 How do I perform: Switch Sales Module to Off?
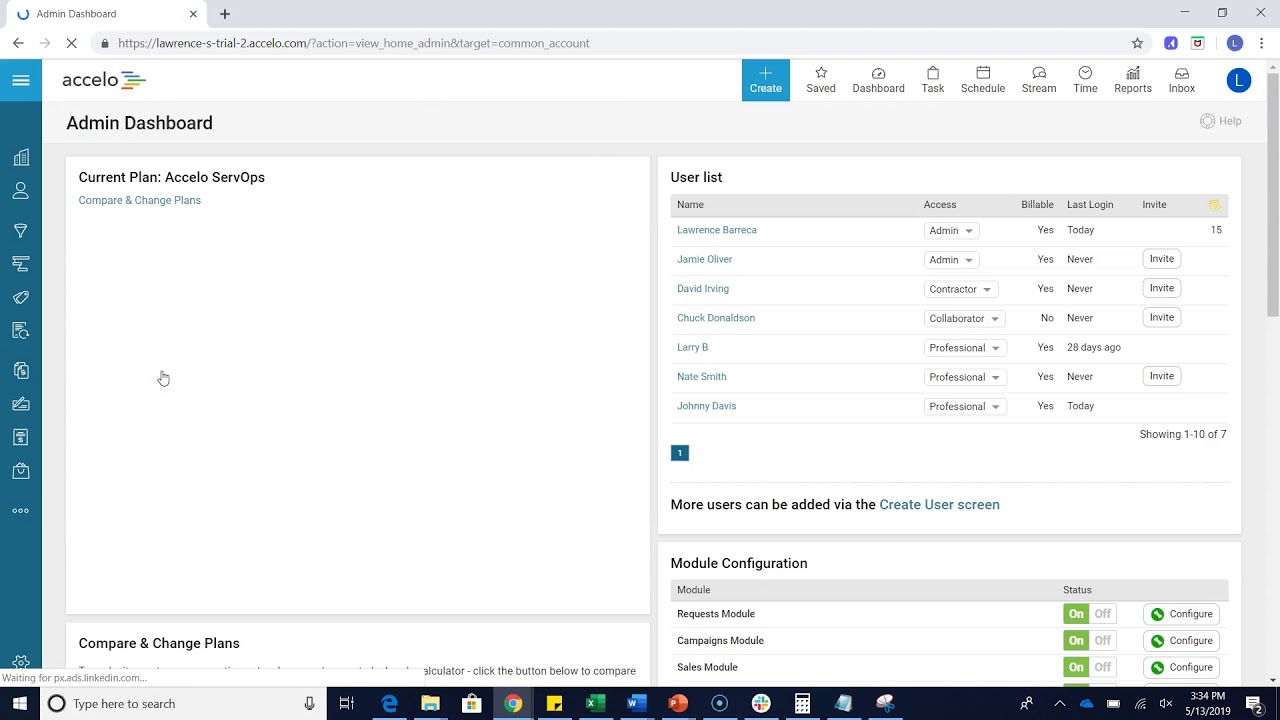1102,667
